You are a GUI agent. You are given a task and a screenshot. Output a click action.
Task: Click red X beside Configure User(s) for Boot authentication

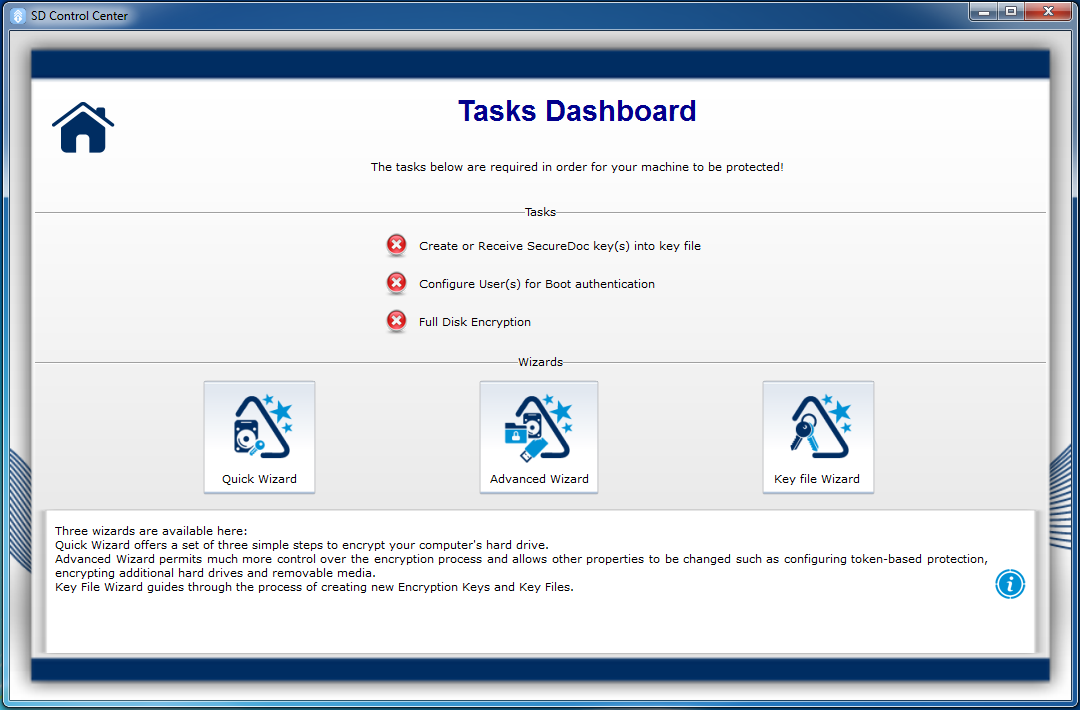(396, 282)
